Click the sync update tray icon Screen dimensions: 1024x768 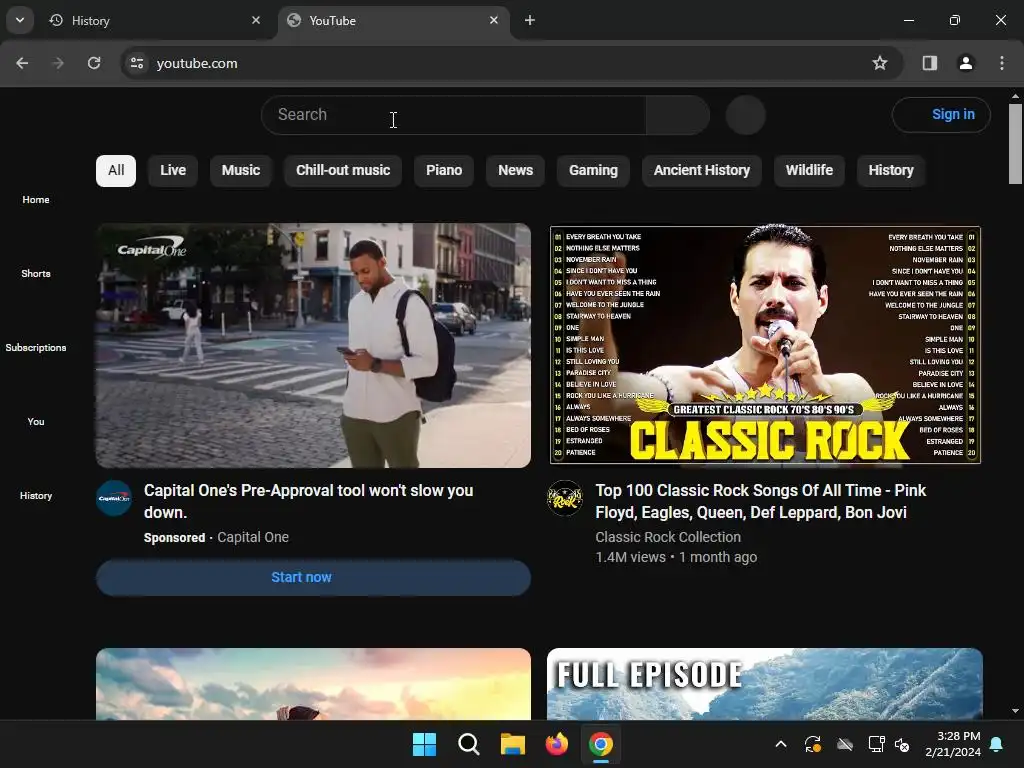pos(812,744)
